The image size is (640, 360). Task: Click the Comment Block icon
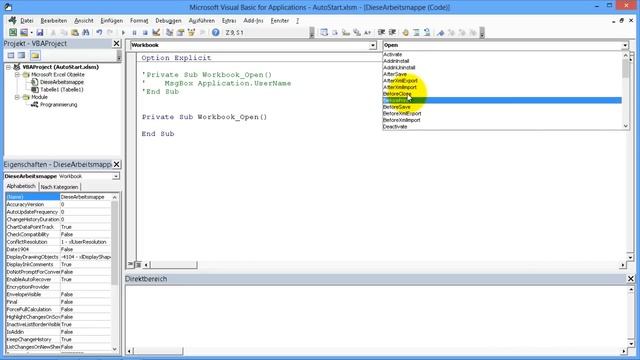(416, 33)
